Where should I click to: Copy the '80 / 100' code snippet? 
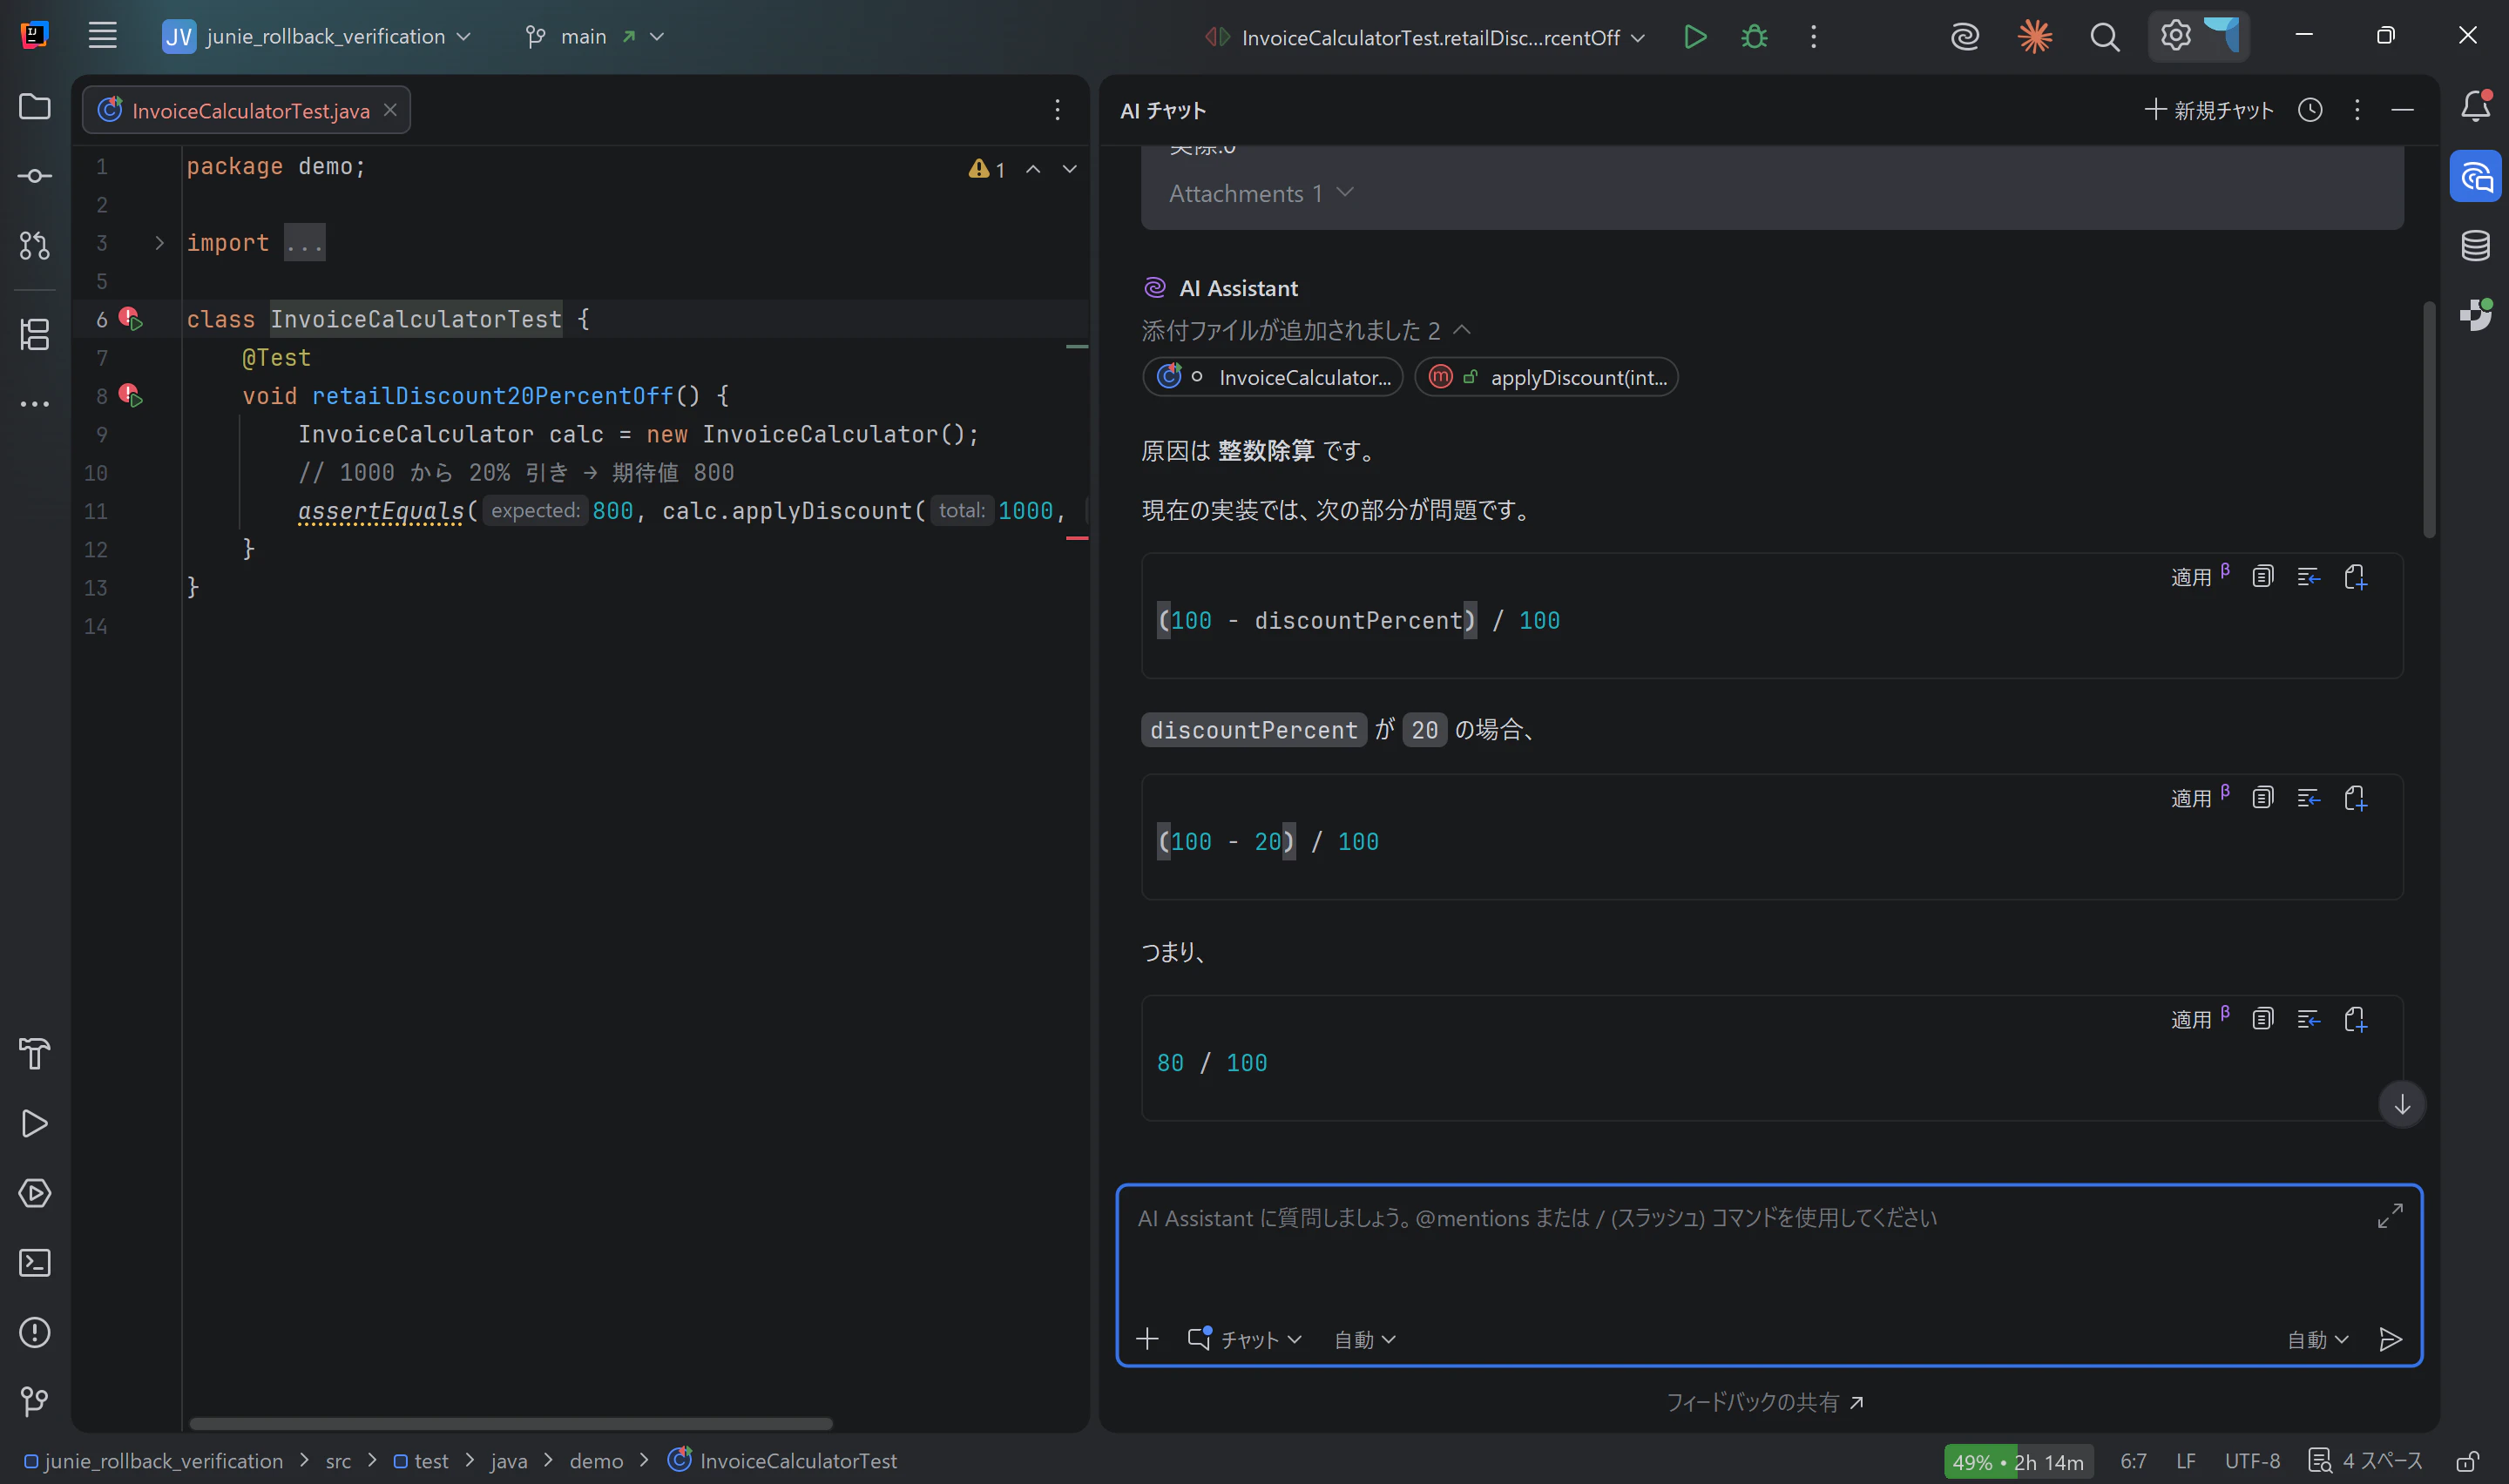tap(2262, 1019)
